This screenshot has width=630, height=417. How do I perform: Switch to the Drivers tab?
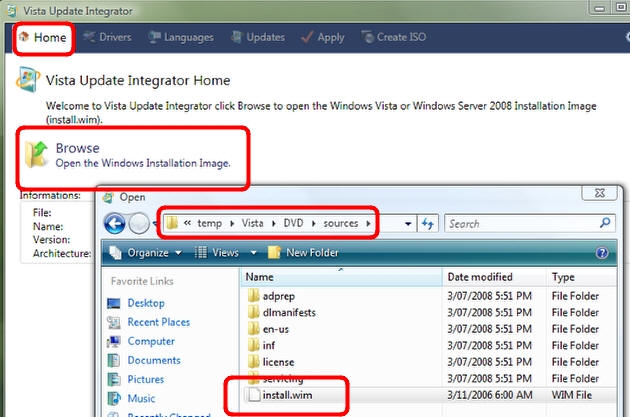click(x=108, y=37)
